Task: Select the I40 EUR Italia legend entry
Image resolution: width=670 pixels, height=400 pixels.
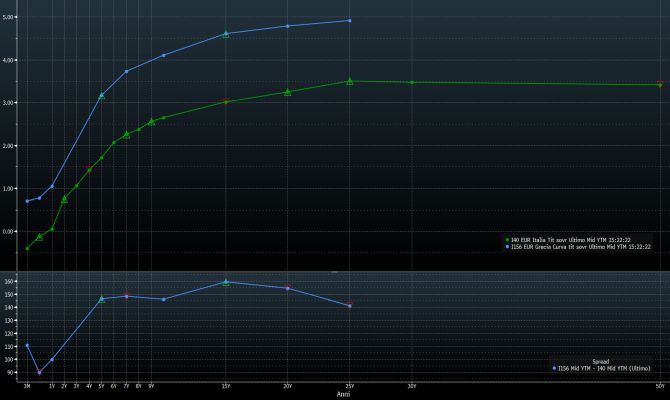Action: [x=580, y=240]
